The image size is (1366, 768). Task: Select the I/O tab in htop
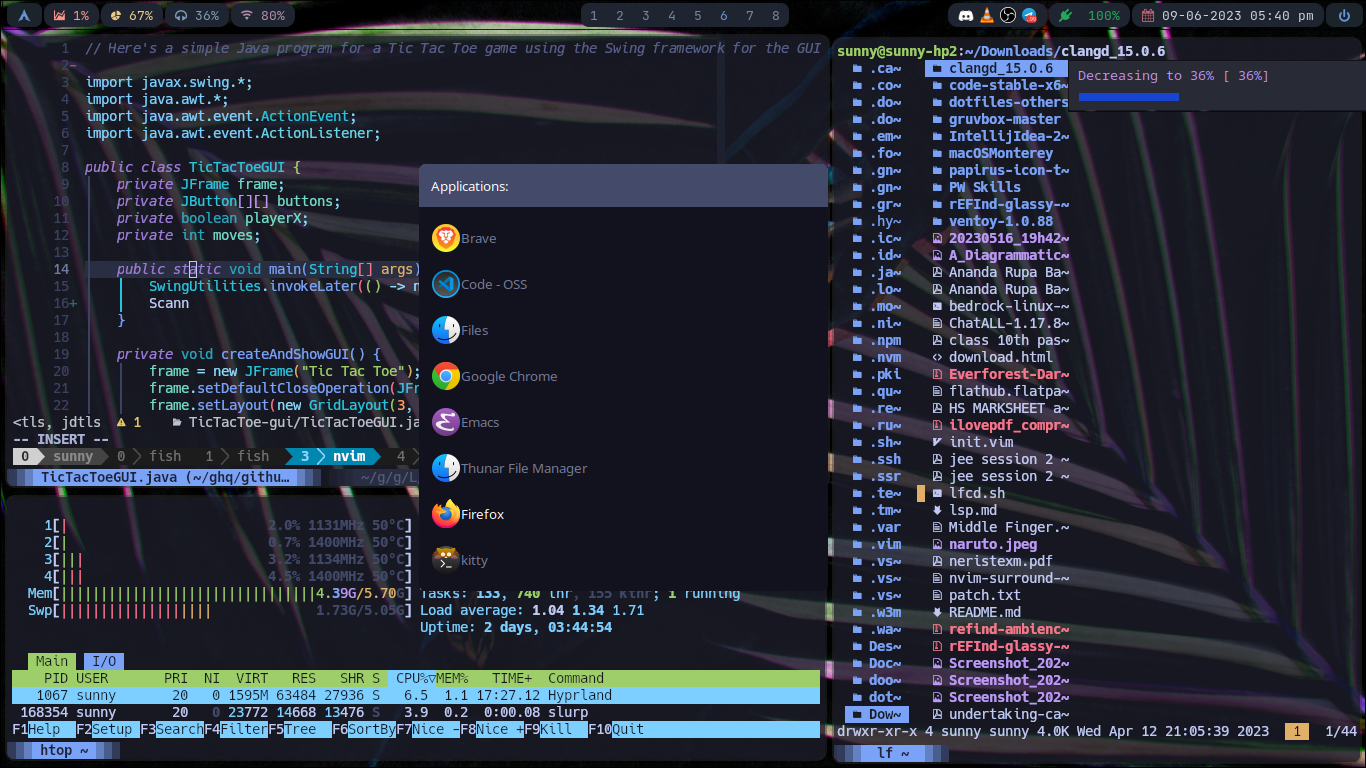click(104, 661)
